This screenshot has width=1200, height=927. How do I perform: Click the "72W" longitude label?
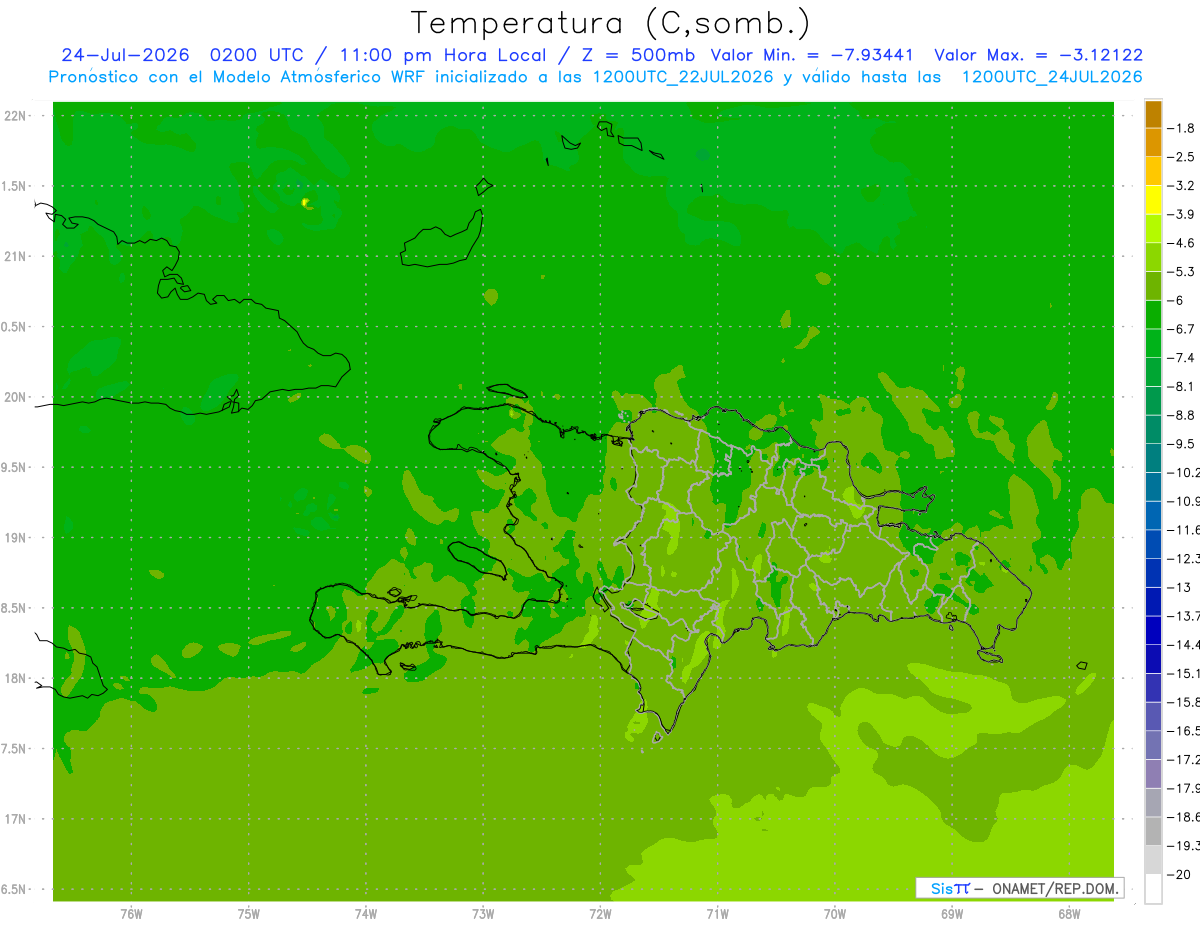pyautogui.click(x=600, y=914)
